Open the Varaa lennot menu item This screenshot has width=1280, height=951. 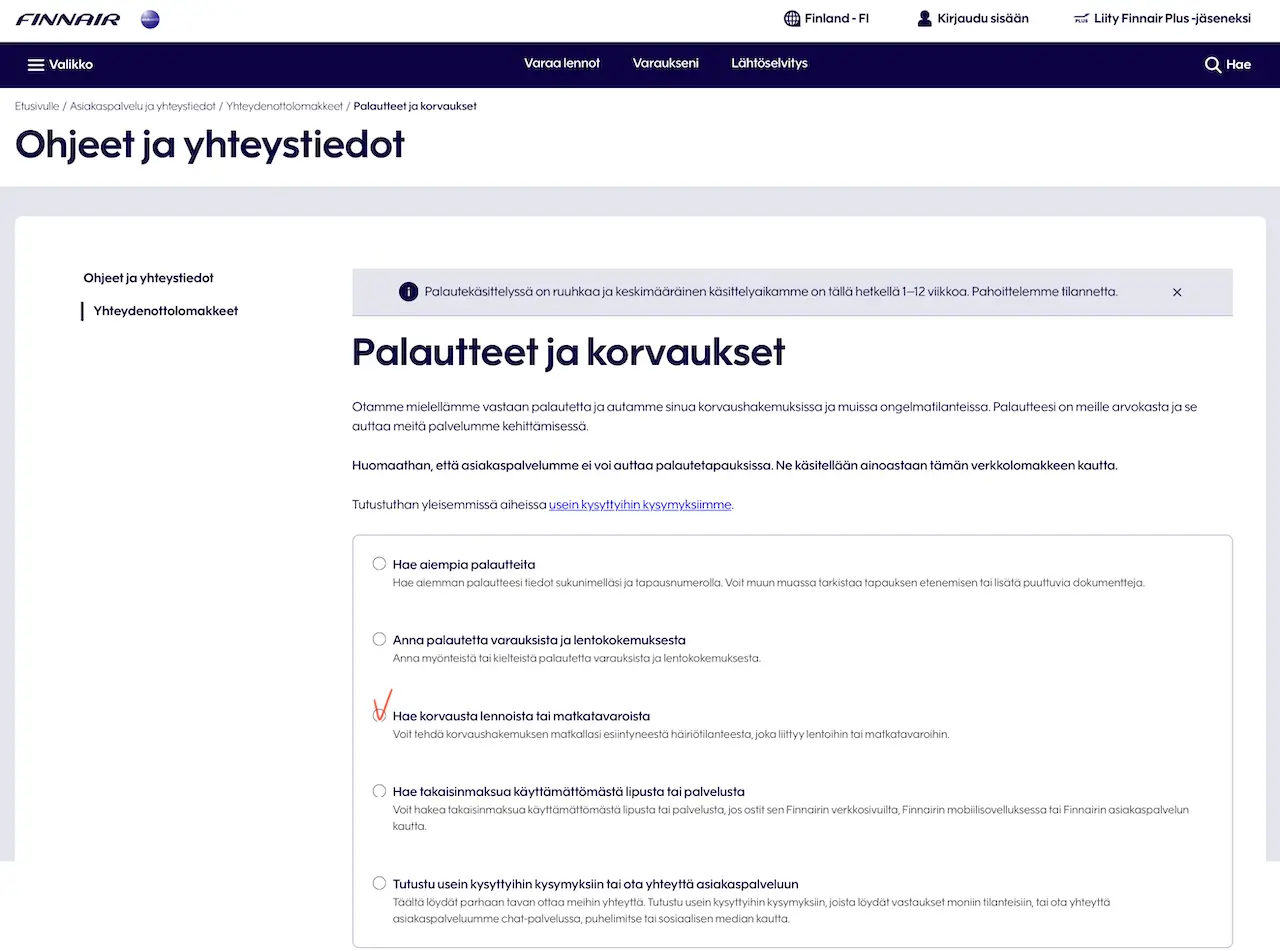(x=562, y=63)
